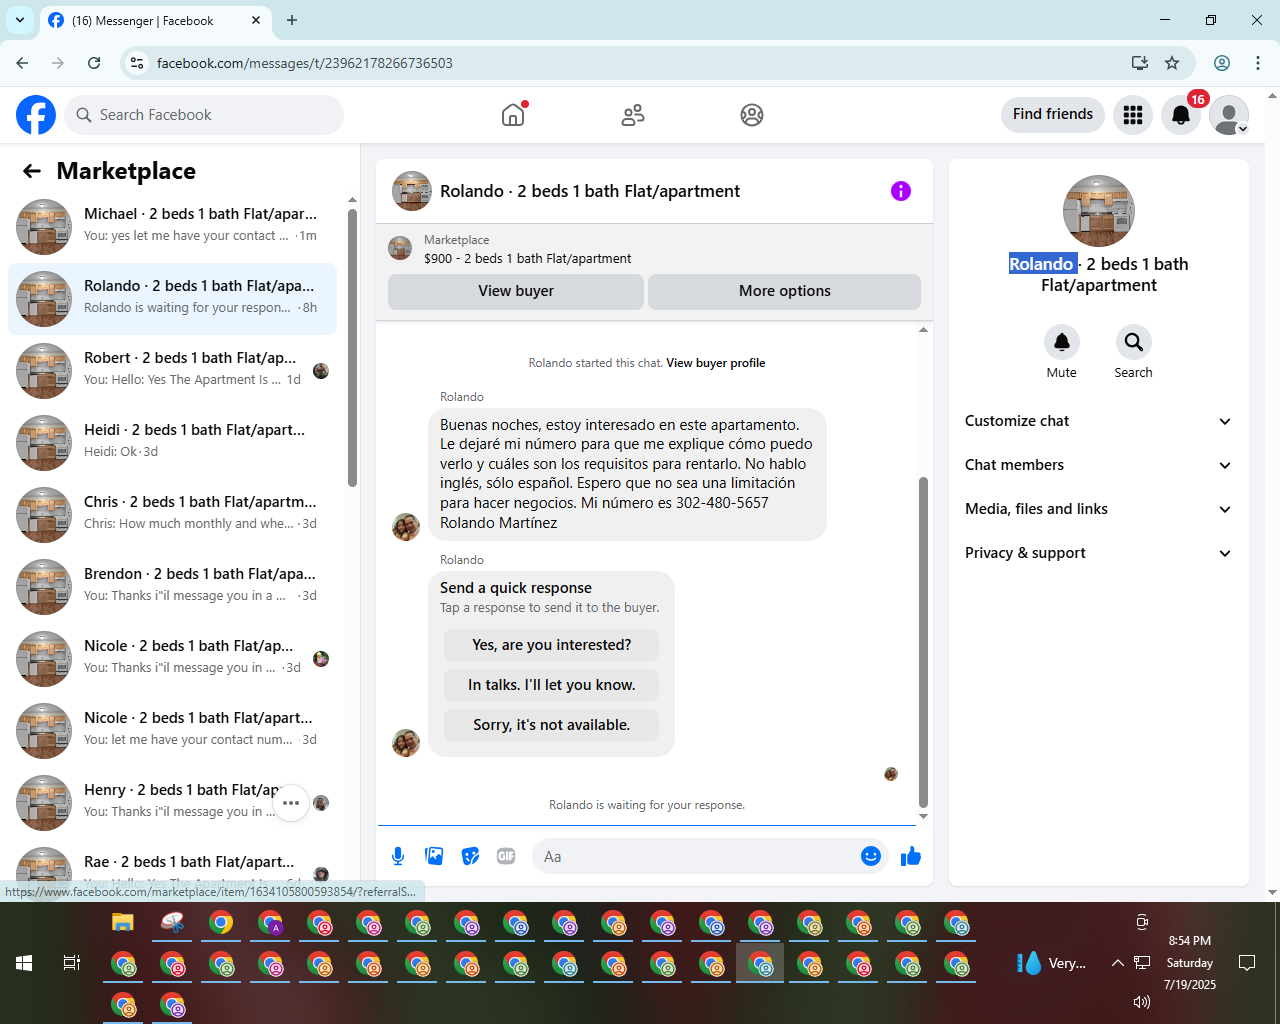Send a thumbs-up like
This screenshot has width=1280, height=1024.
pyautogui.click(x=911, y=856)
